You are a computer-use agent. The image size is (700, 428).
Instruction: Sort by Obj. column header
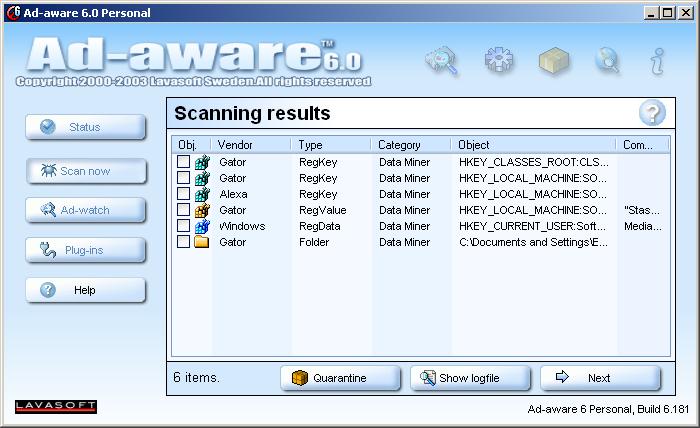[x=192, y=145]
